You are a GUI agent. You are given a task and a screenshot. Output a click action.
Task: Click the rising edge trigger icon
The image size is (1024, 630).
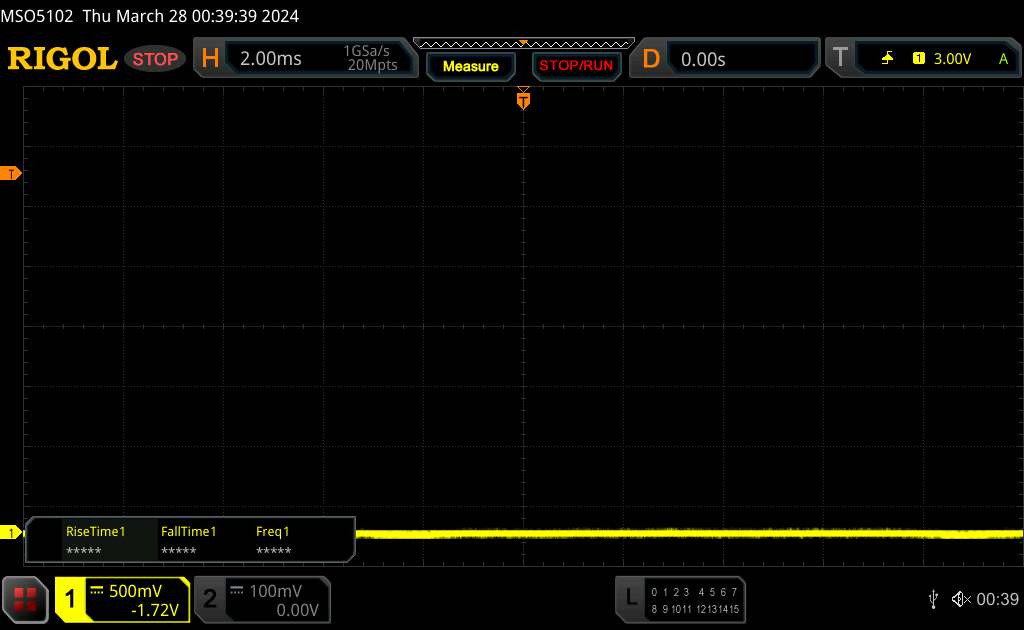pos(887,58)
